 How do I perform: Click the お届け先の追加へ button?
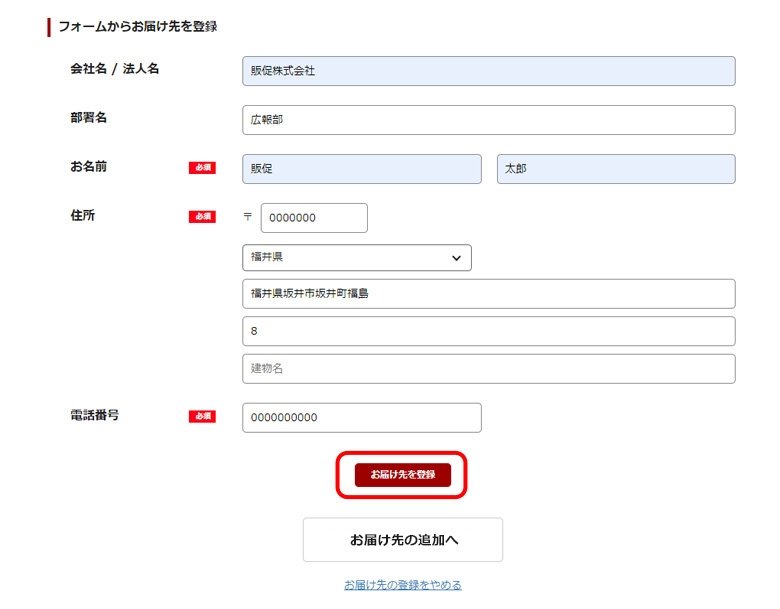pos(403,540)
